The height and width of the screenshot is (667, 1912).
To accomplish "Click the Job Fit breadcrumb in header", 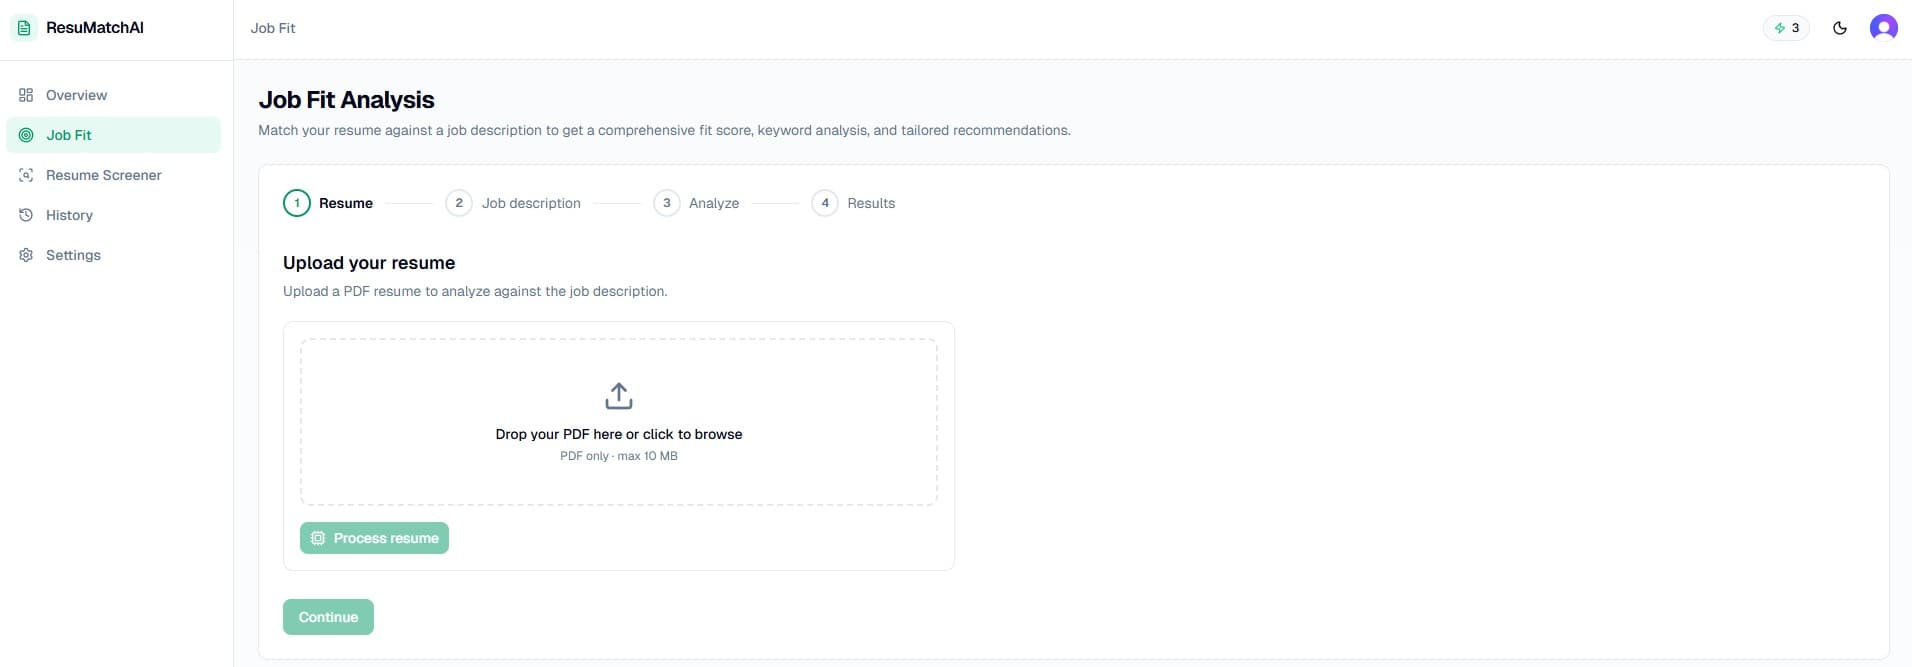I will click(273, 28).
